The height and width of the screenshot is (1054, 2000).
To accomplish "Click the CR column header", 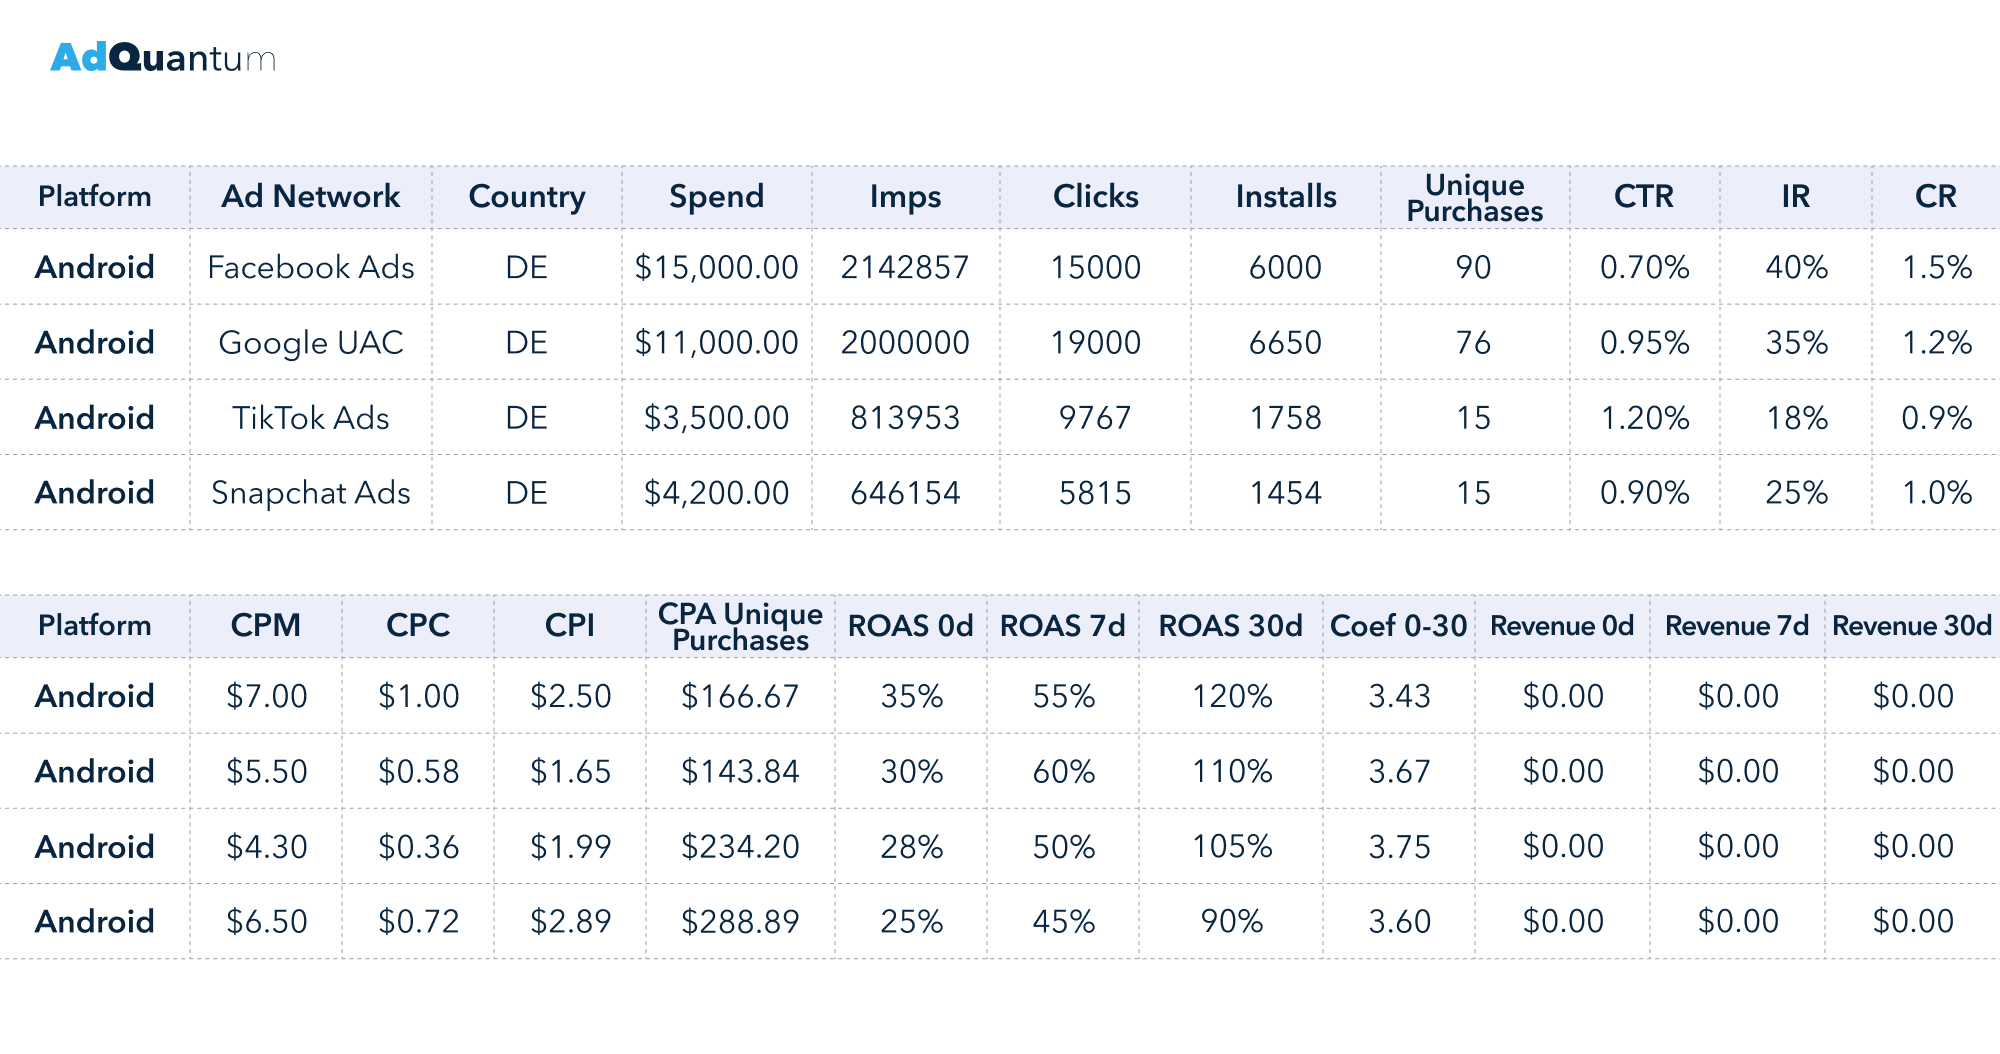I will coord(1936,196).
